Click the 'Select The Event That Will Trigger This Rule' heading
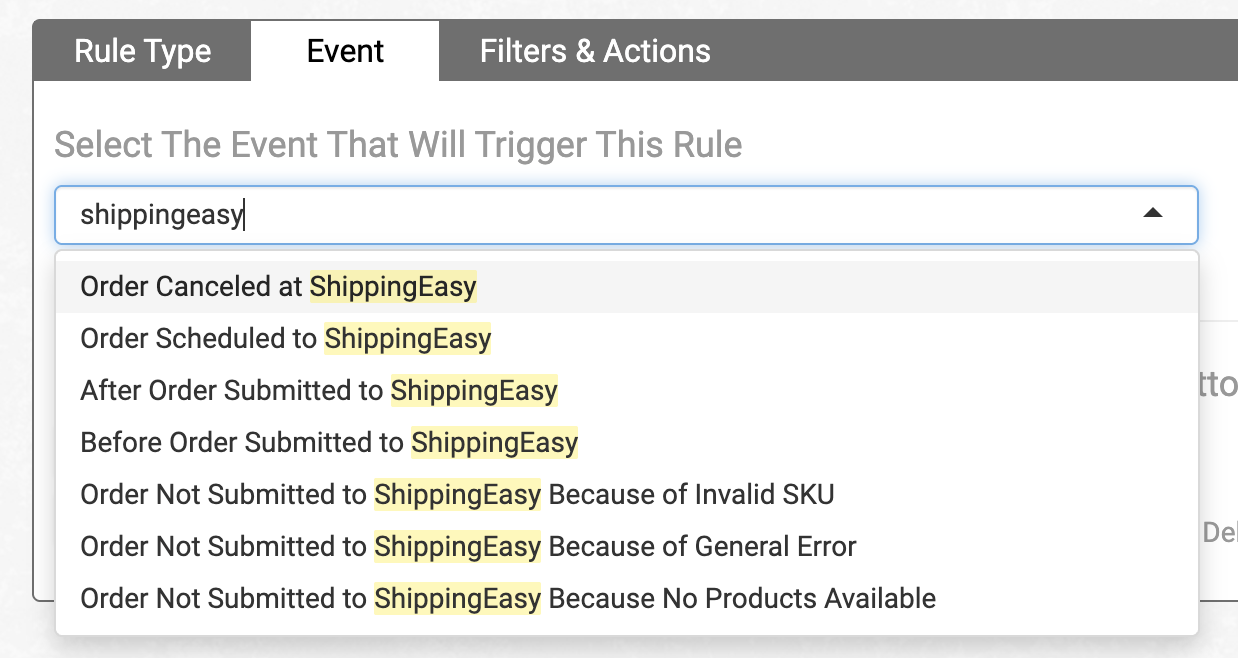Viewport: 1238px width, 658px height. tap(398, 145)
